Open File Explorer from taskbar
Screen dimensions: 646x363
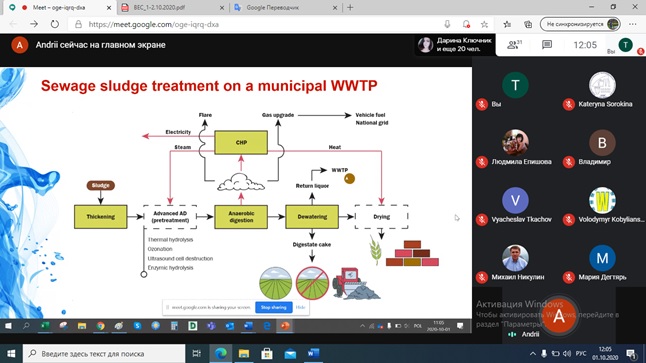[x=244, y=354]
